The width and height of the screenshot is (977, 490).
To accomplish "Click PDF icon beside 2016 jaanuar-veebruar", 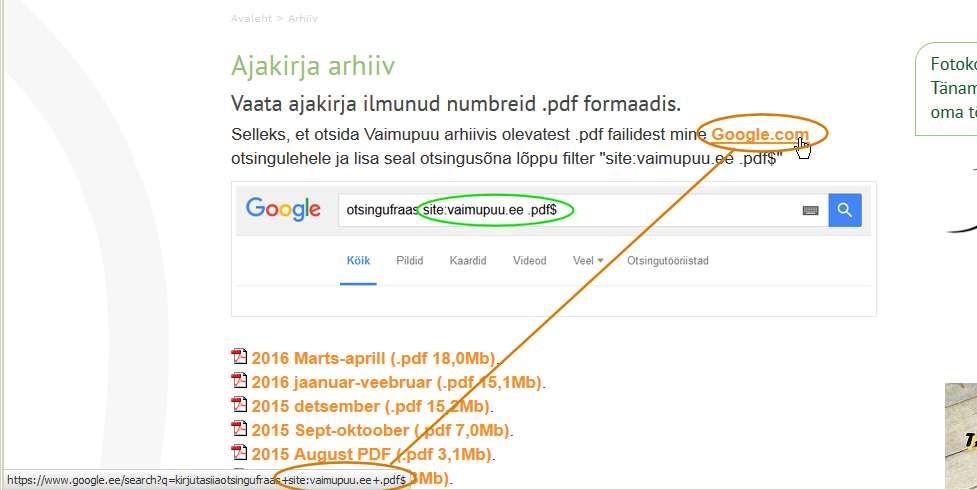I will click(x=239, y=380).
